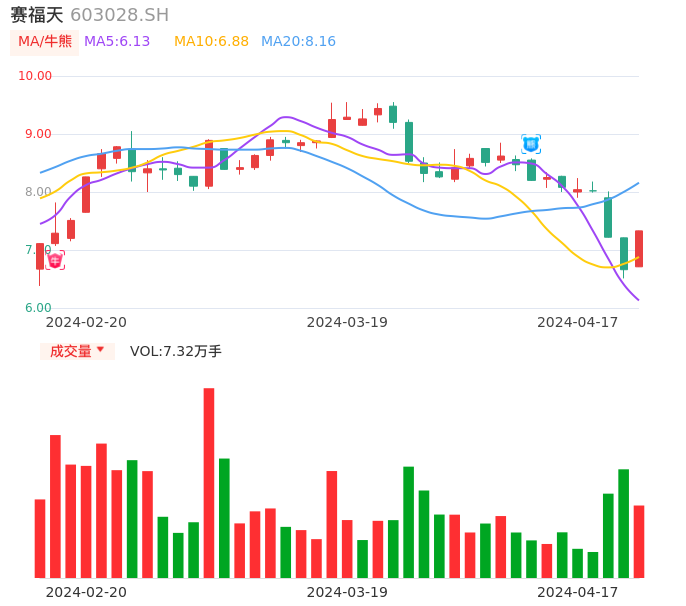This screenshot has height=606, width=686.
Task: Click the blue bear marker icon on the chart
Action: (531, 144)
